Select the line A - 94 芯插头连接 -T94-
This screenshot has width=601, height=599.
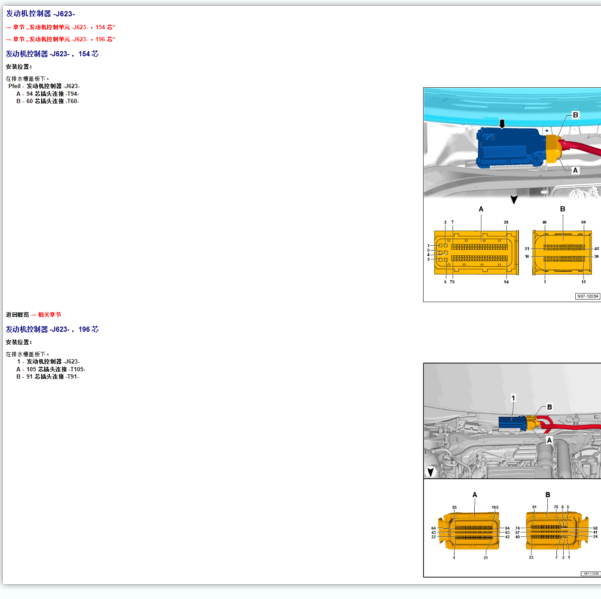point(48,94)
